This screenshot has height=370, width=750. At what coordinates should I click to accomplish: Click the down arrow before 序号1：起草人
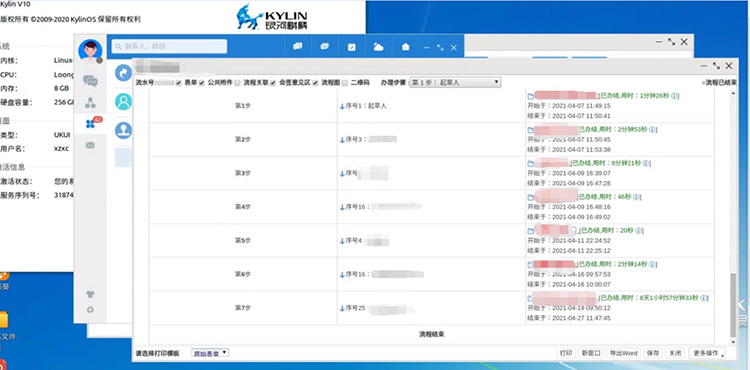click(342, 106)
